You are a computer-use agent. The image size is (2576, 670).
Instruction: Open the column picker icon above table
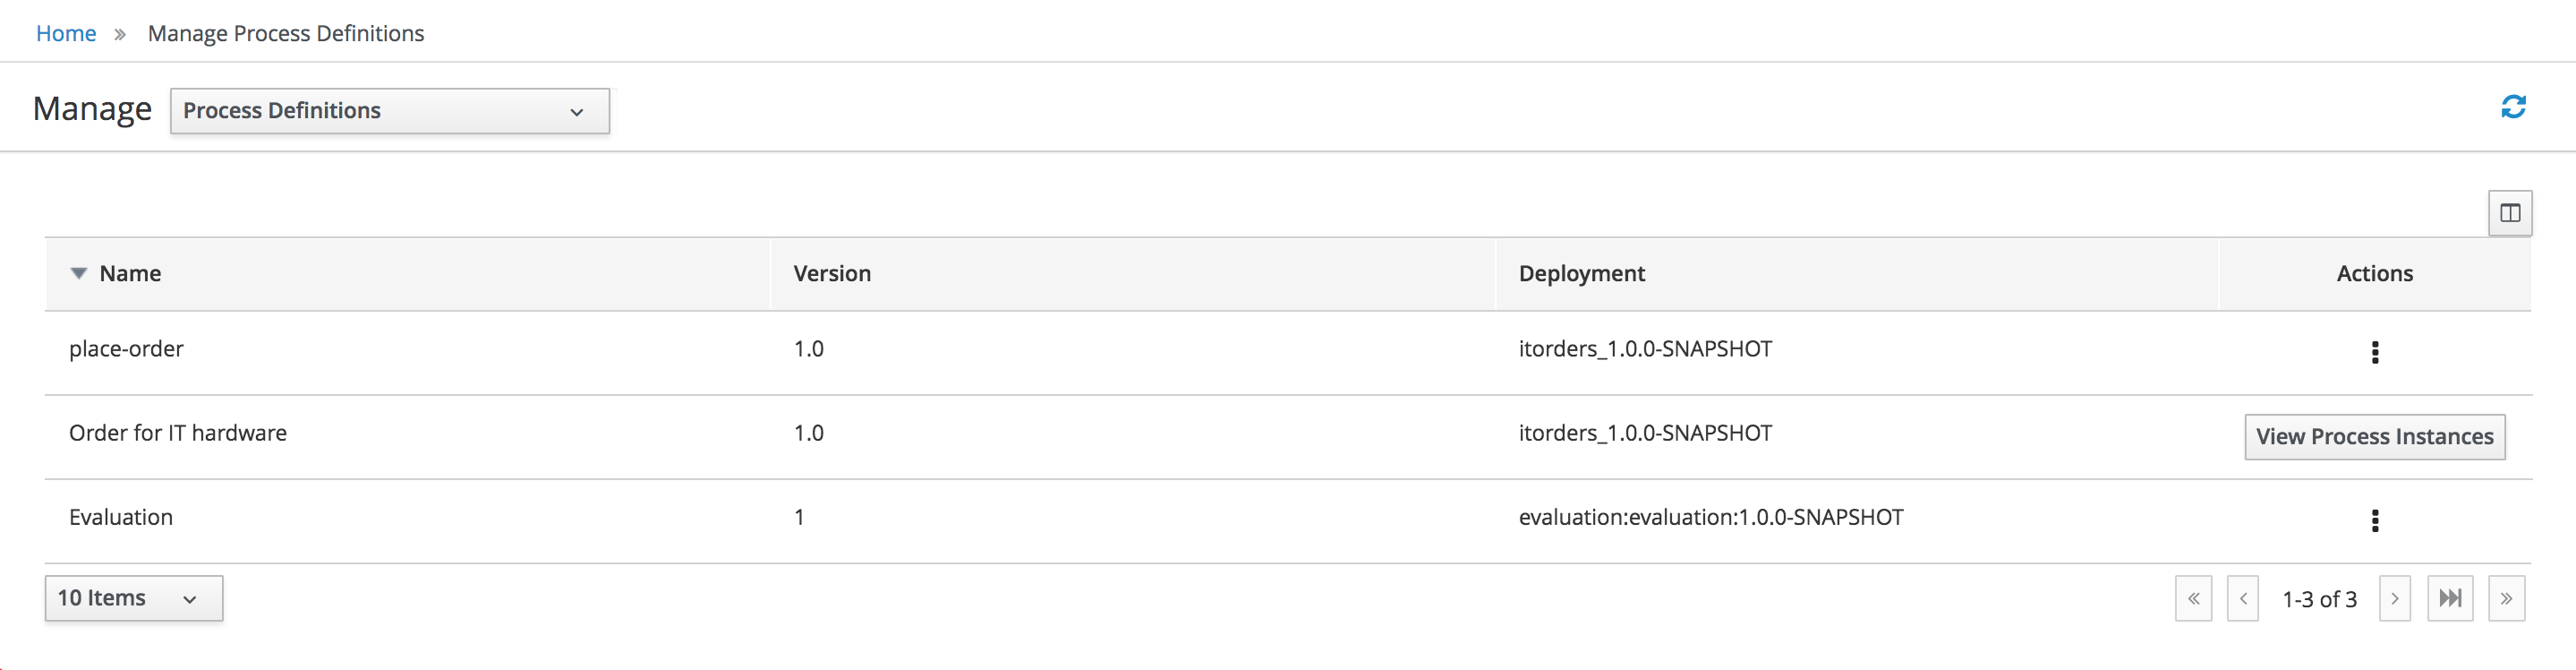click(x=2510, y=213)
